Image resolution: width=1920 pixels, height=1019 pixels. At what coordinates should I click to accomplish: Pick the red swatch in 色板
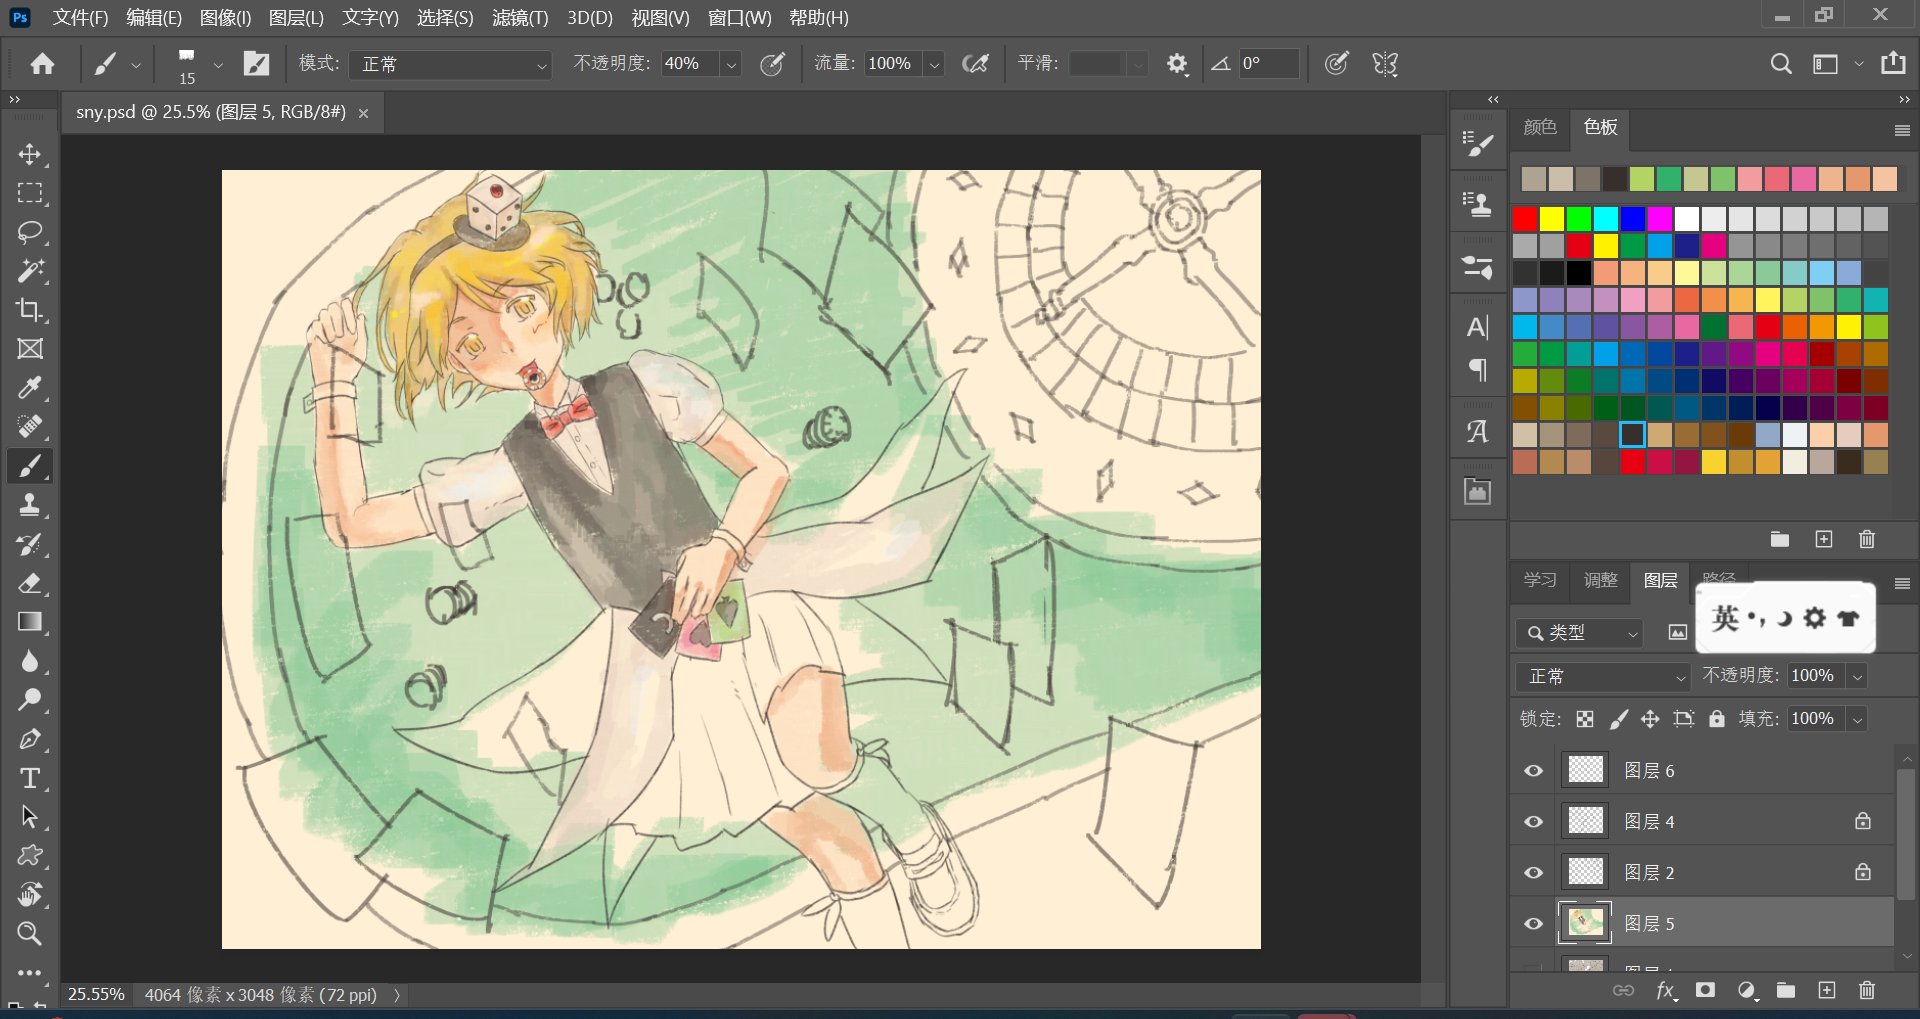(x=1525, y=219)
